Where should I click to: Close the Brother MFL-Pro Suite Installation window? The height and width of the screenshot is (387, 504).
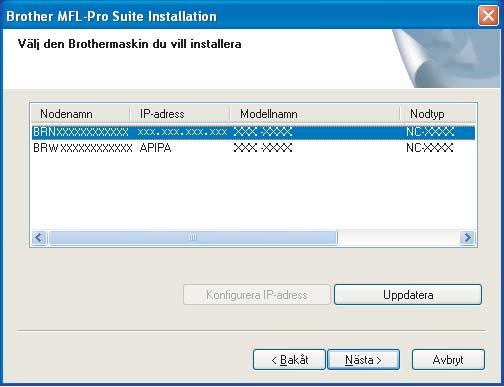tap(488, 16)
